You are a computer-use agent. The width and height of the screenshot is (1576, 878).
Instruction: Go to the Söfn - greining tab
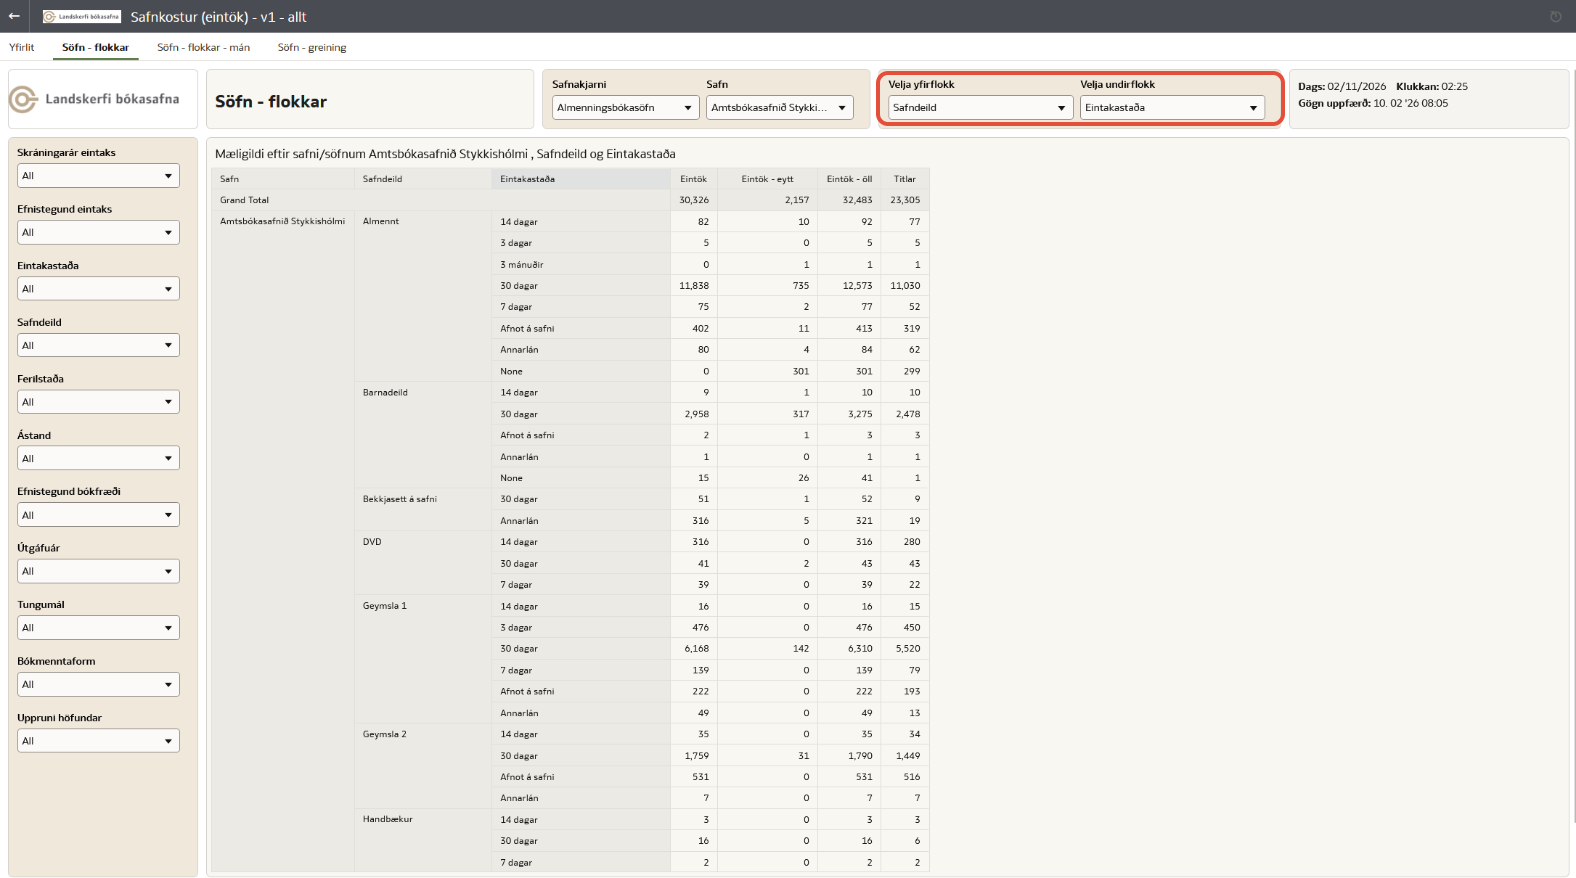pos(312,47)
